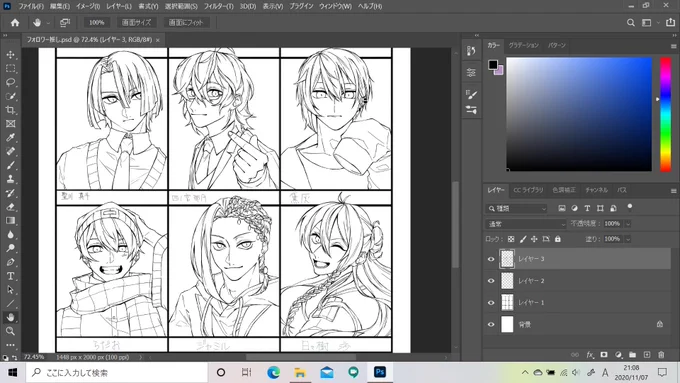Screen dimensions: 680x383
Task: Create a new layer
Action: click(647, 355)
